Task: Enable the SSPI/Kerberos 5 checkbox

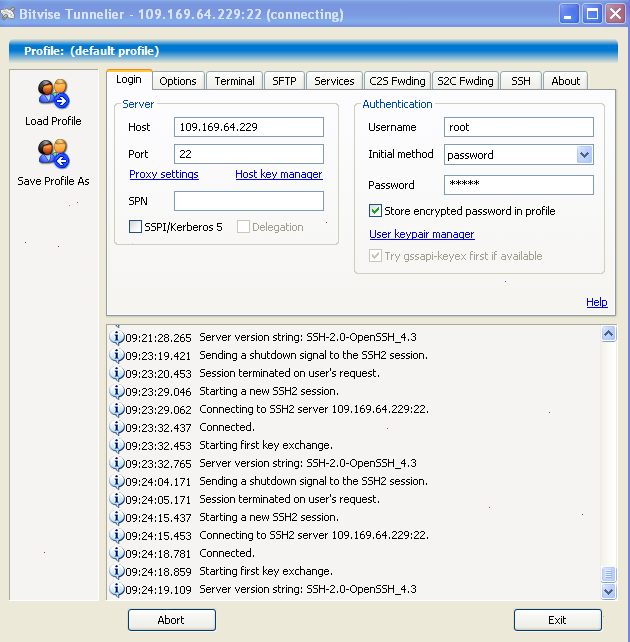Action: (135, 226)
